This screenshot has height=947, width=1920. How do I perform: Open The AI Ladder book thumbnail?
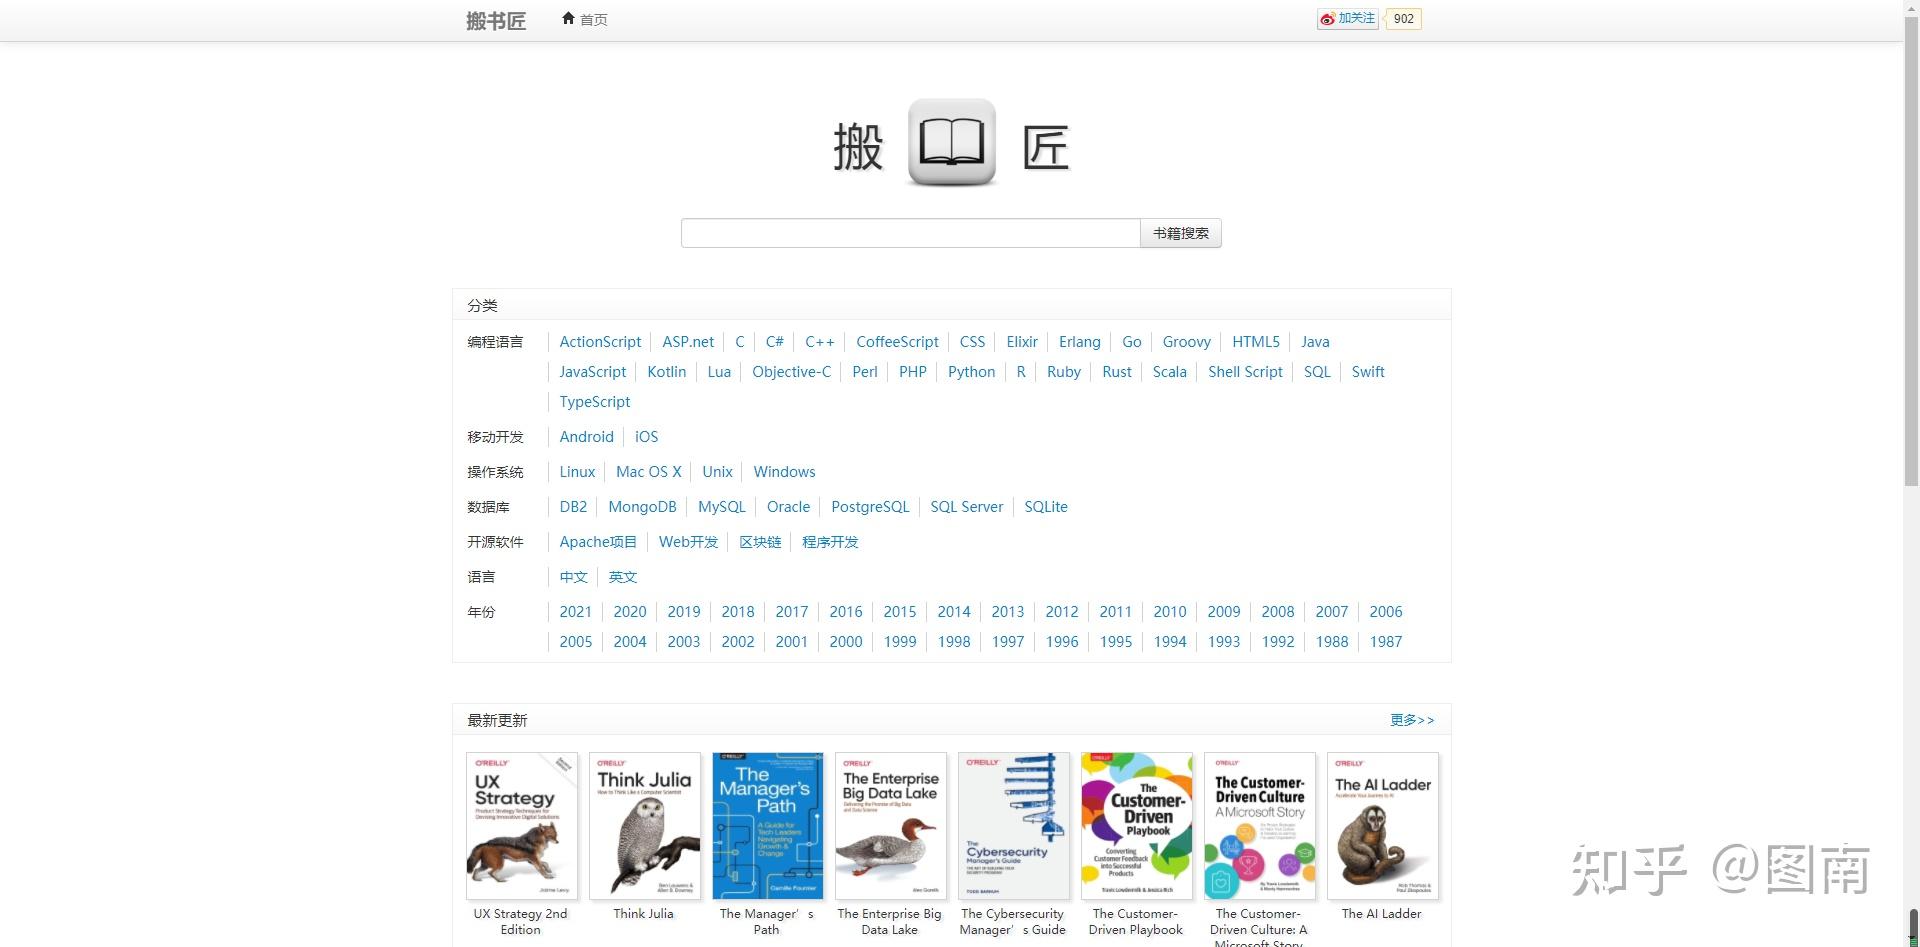1383,825
